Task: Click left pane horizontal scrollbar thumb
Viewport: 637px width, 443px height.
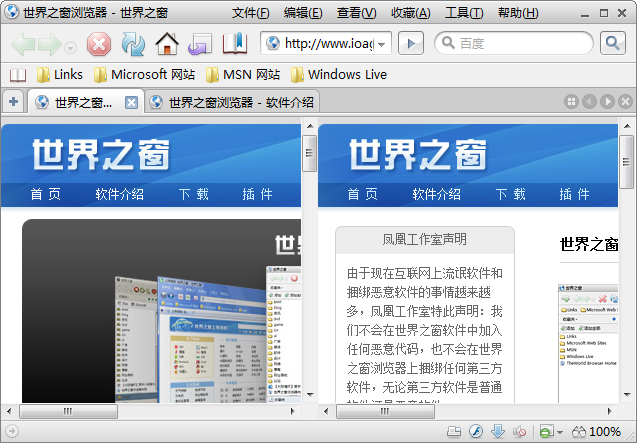Action: [69, 411]
